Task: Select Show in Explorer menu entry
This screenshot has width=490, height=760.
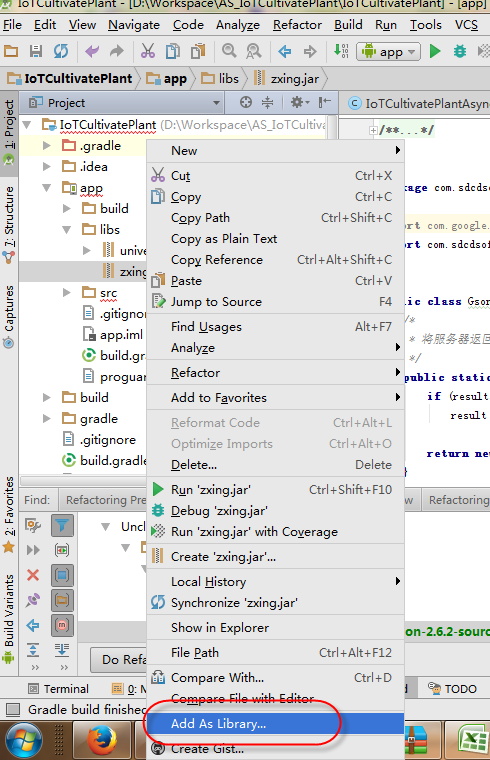Action: pyautogui.click(x=275, y=628)
